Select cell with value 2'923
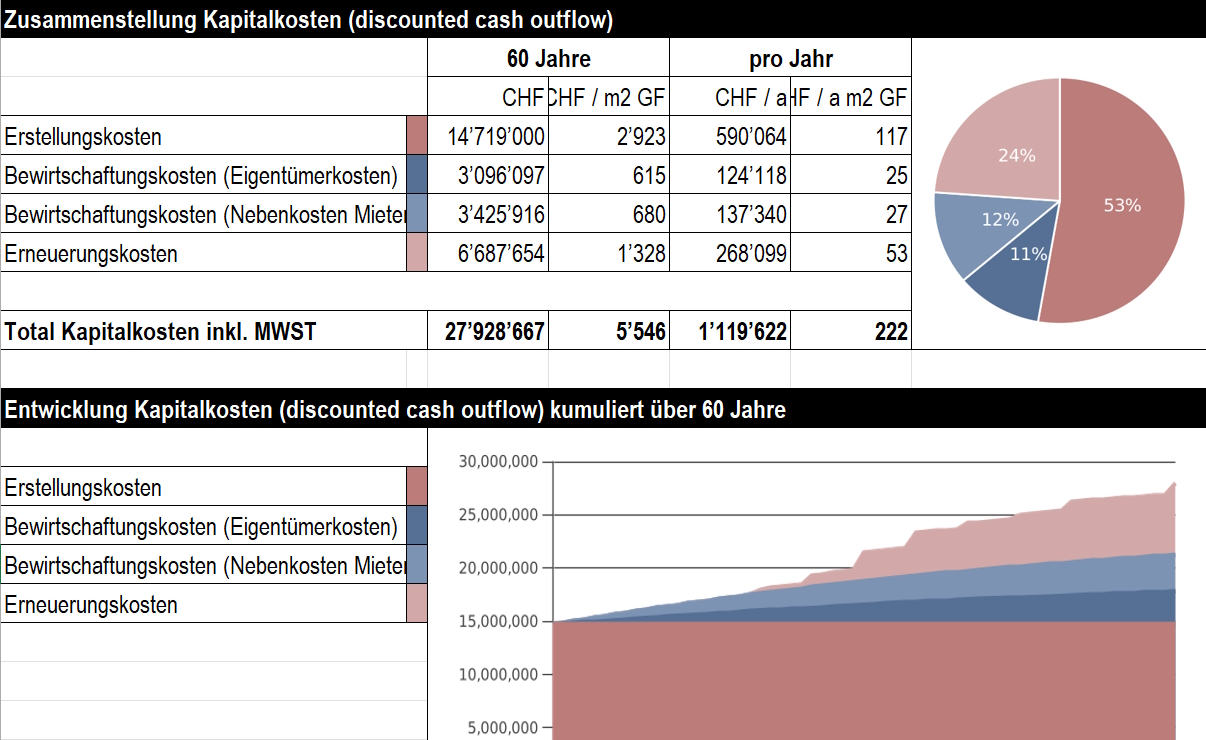 (609, 135)
